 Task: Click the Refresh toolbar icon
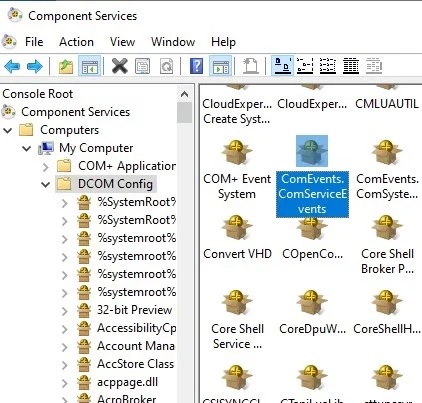tap(166, 66)
